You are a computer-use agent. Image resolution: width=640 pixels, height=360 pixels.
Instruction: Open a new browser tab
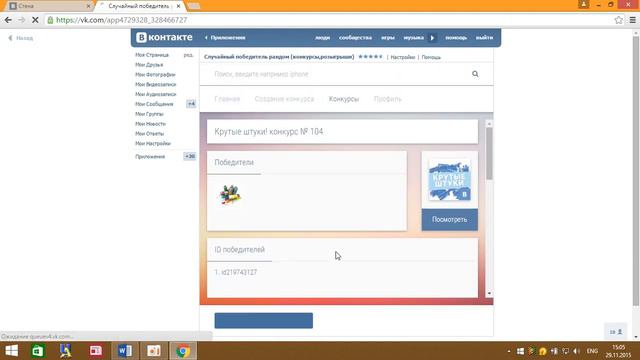193,6
